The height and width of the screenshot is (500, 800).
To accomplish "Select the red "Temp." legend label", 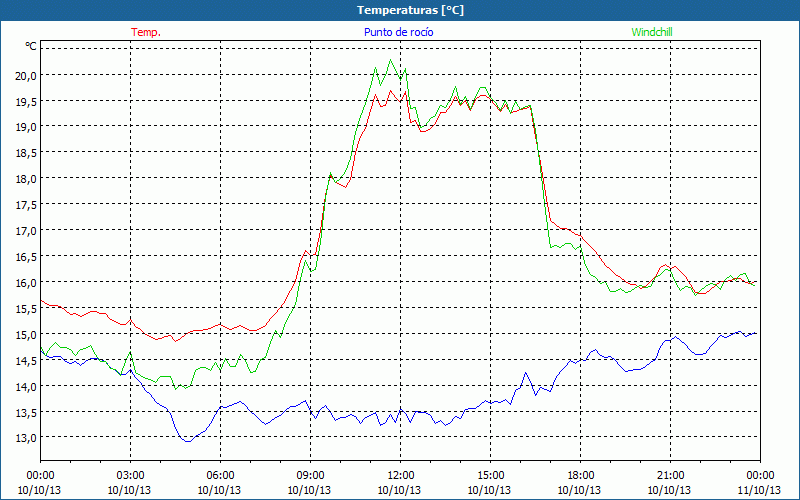I will pyautogui.click(x=146, y=32).
